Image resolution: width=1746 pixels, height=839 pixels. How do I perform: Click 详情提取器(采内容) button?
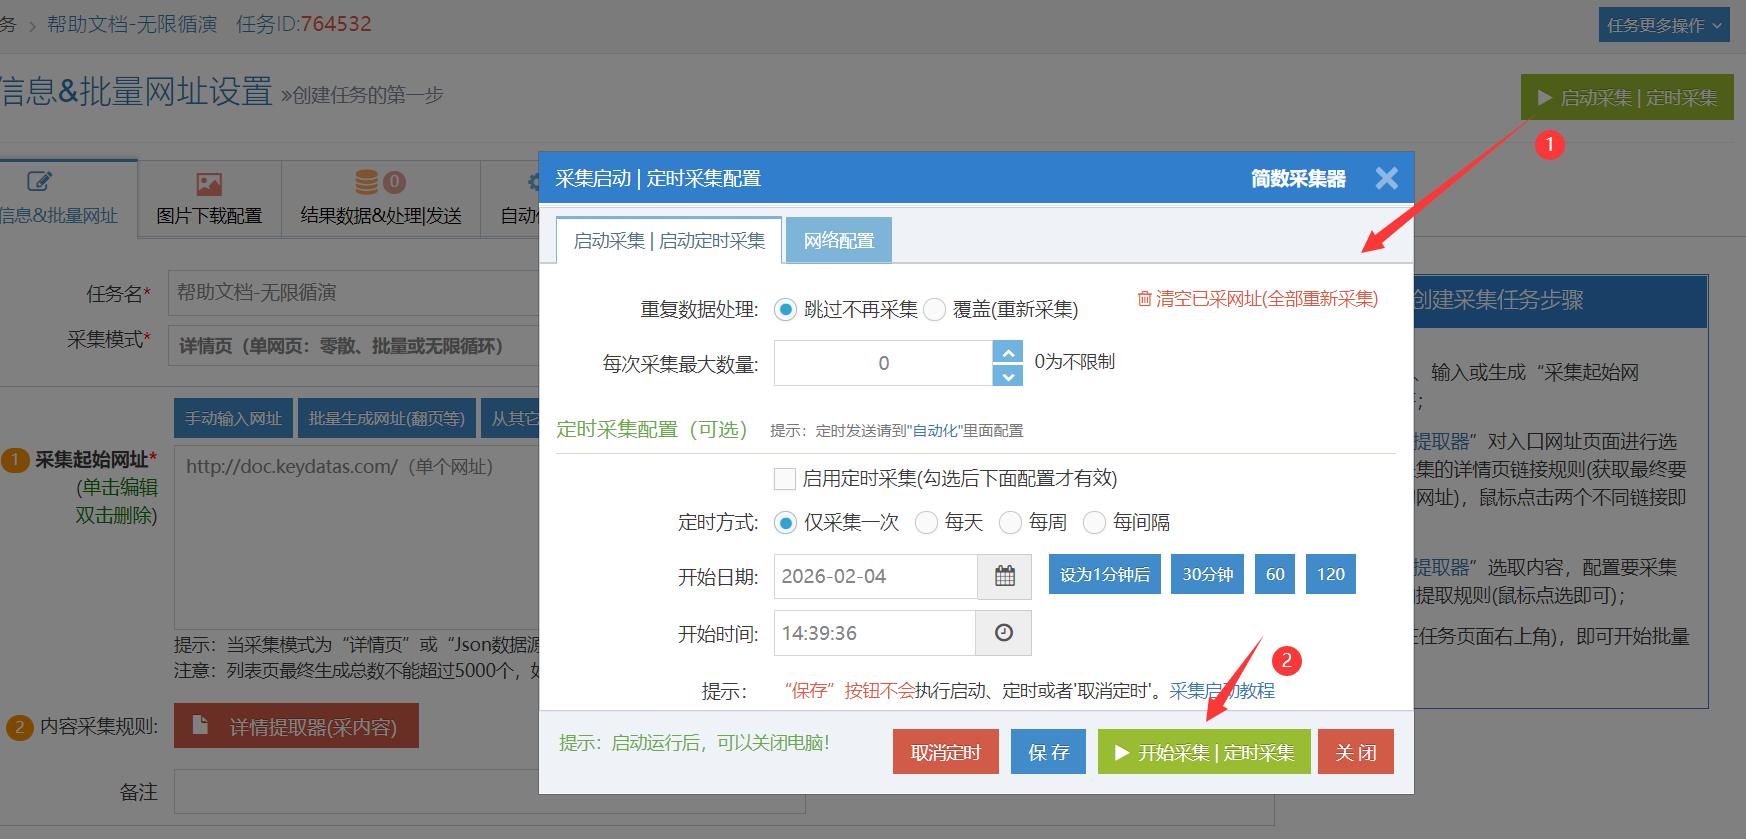coord(296,726)
